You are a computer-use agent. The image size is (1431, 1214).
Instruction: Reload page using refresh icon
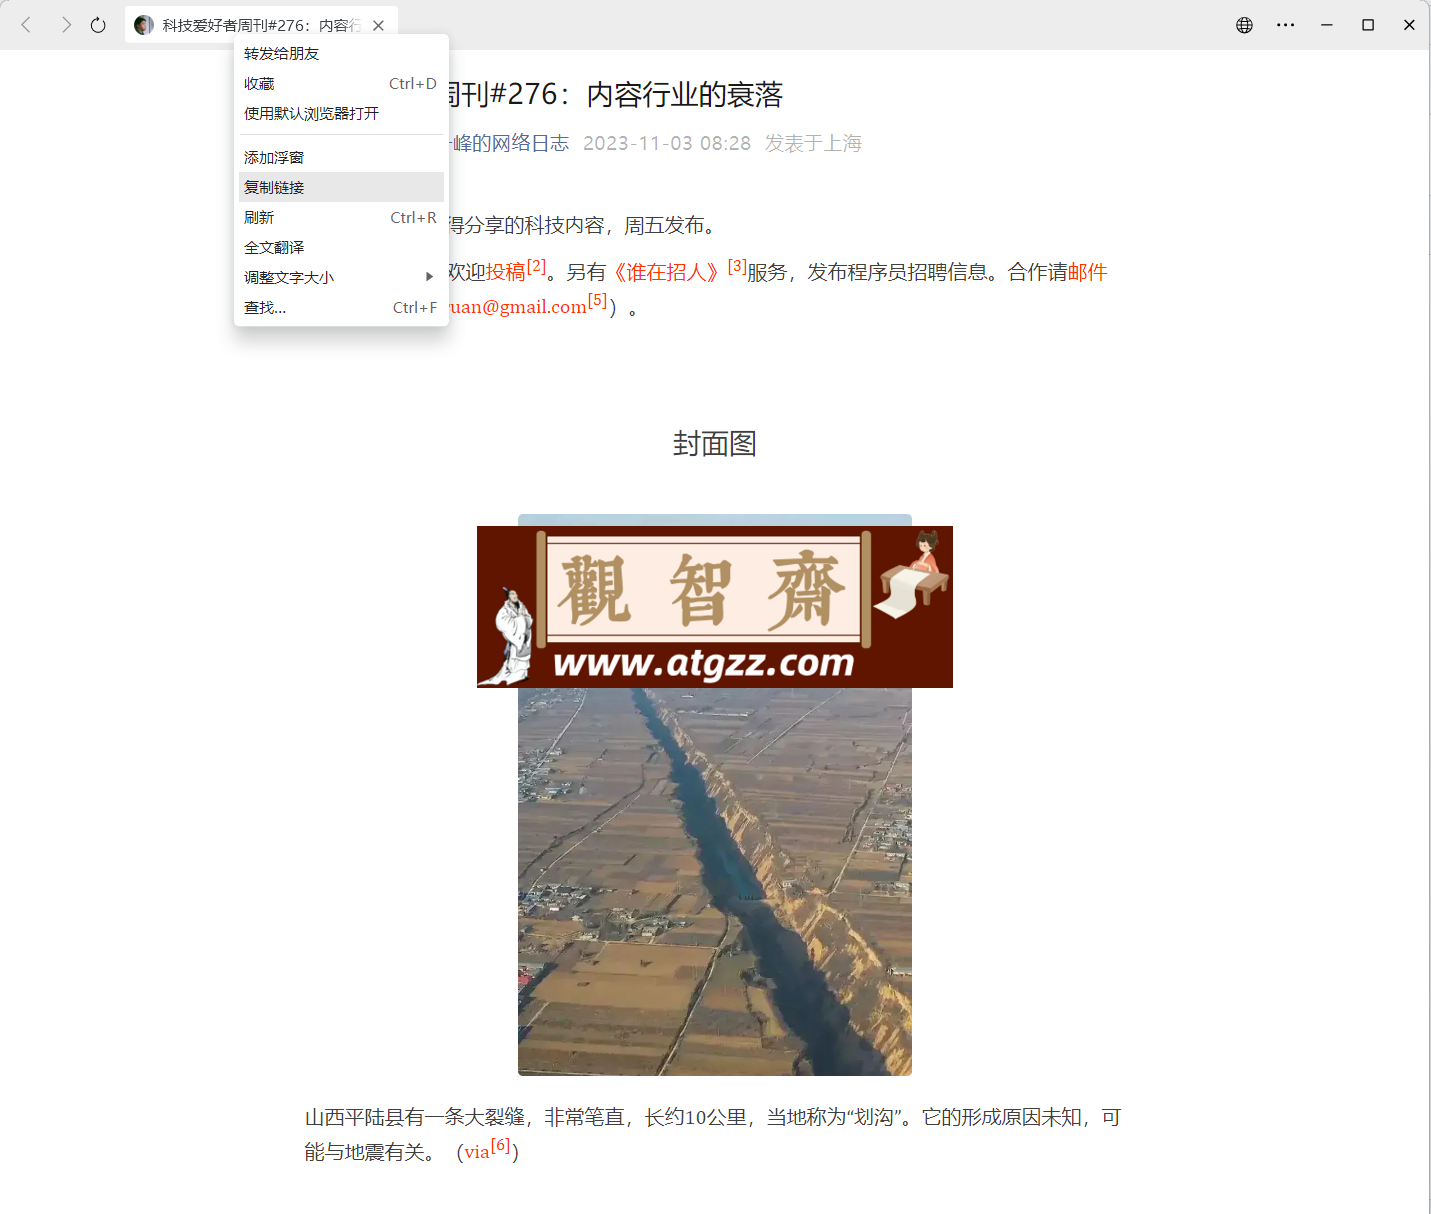click(x=98, y=25)
